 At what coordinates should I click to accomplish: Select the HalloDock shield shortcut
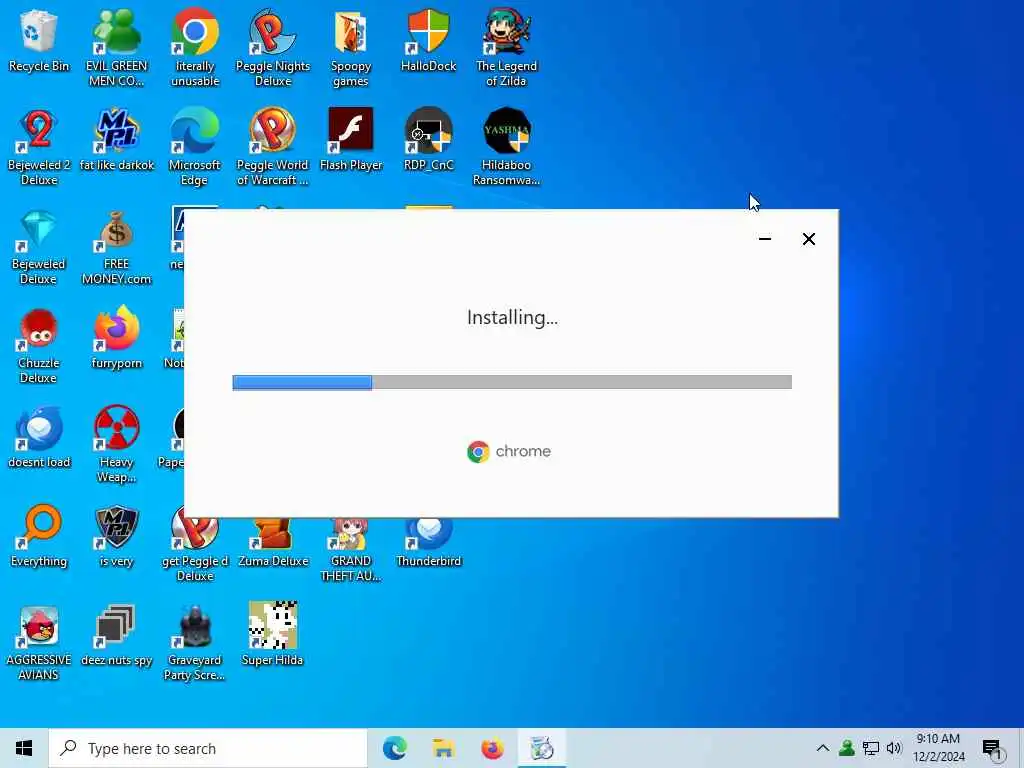[x=428, y=40]
